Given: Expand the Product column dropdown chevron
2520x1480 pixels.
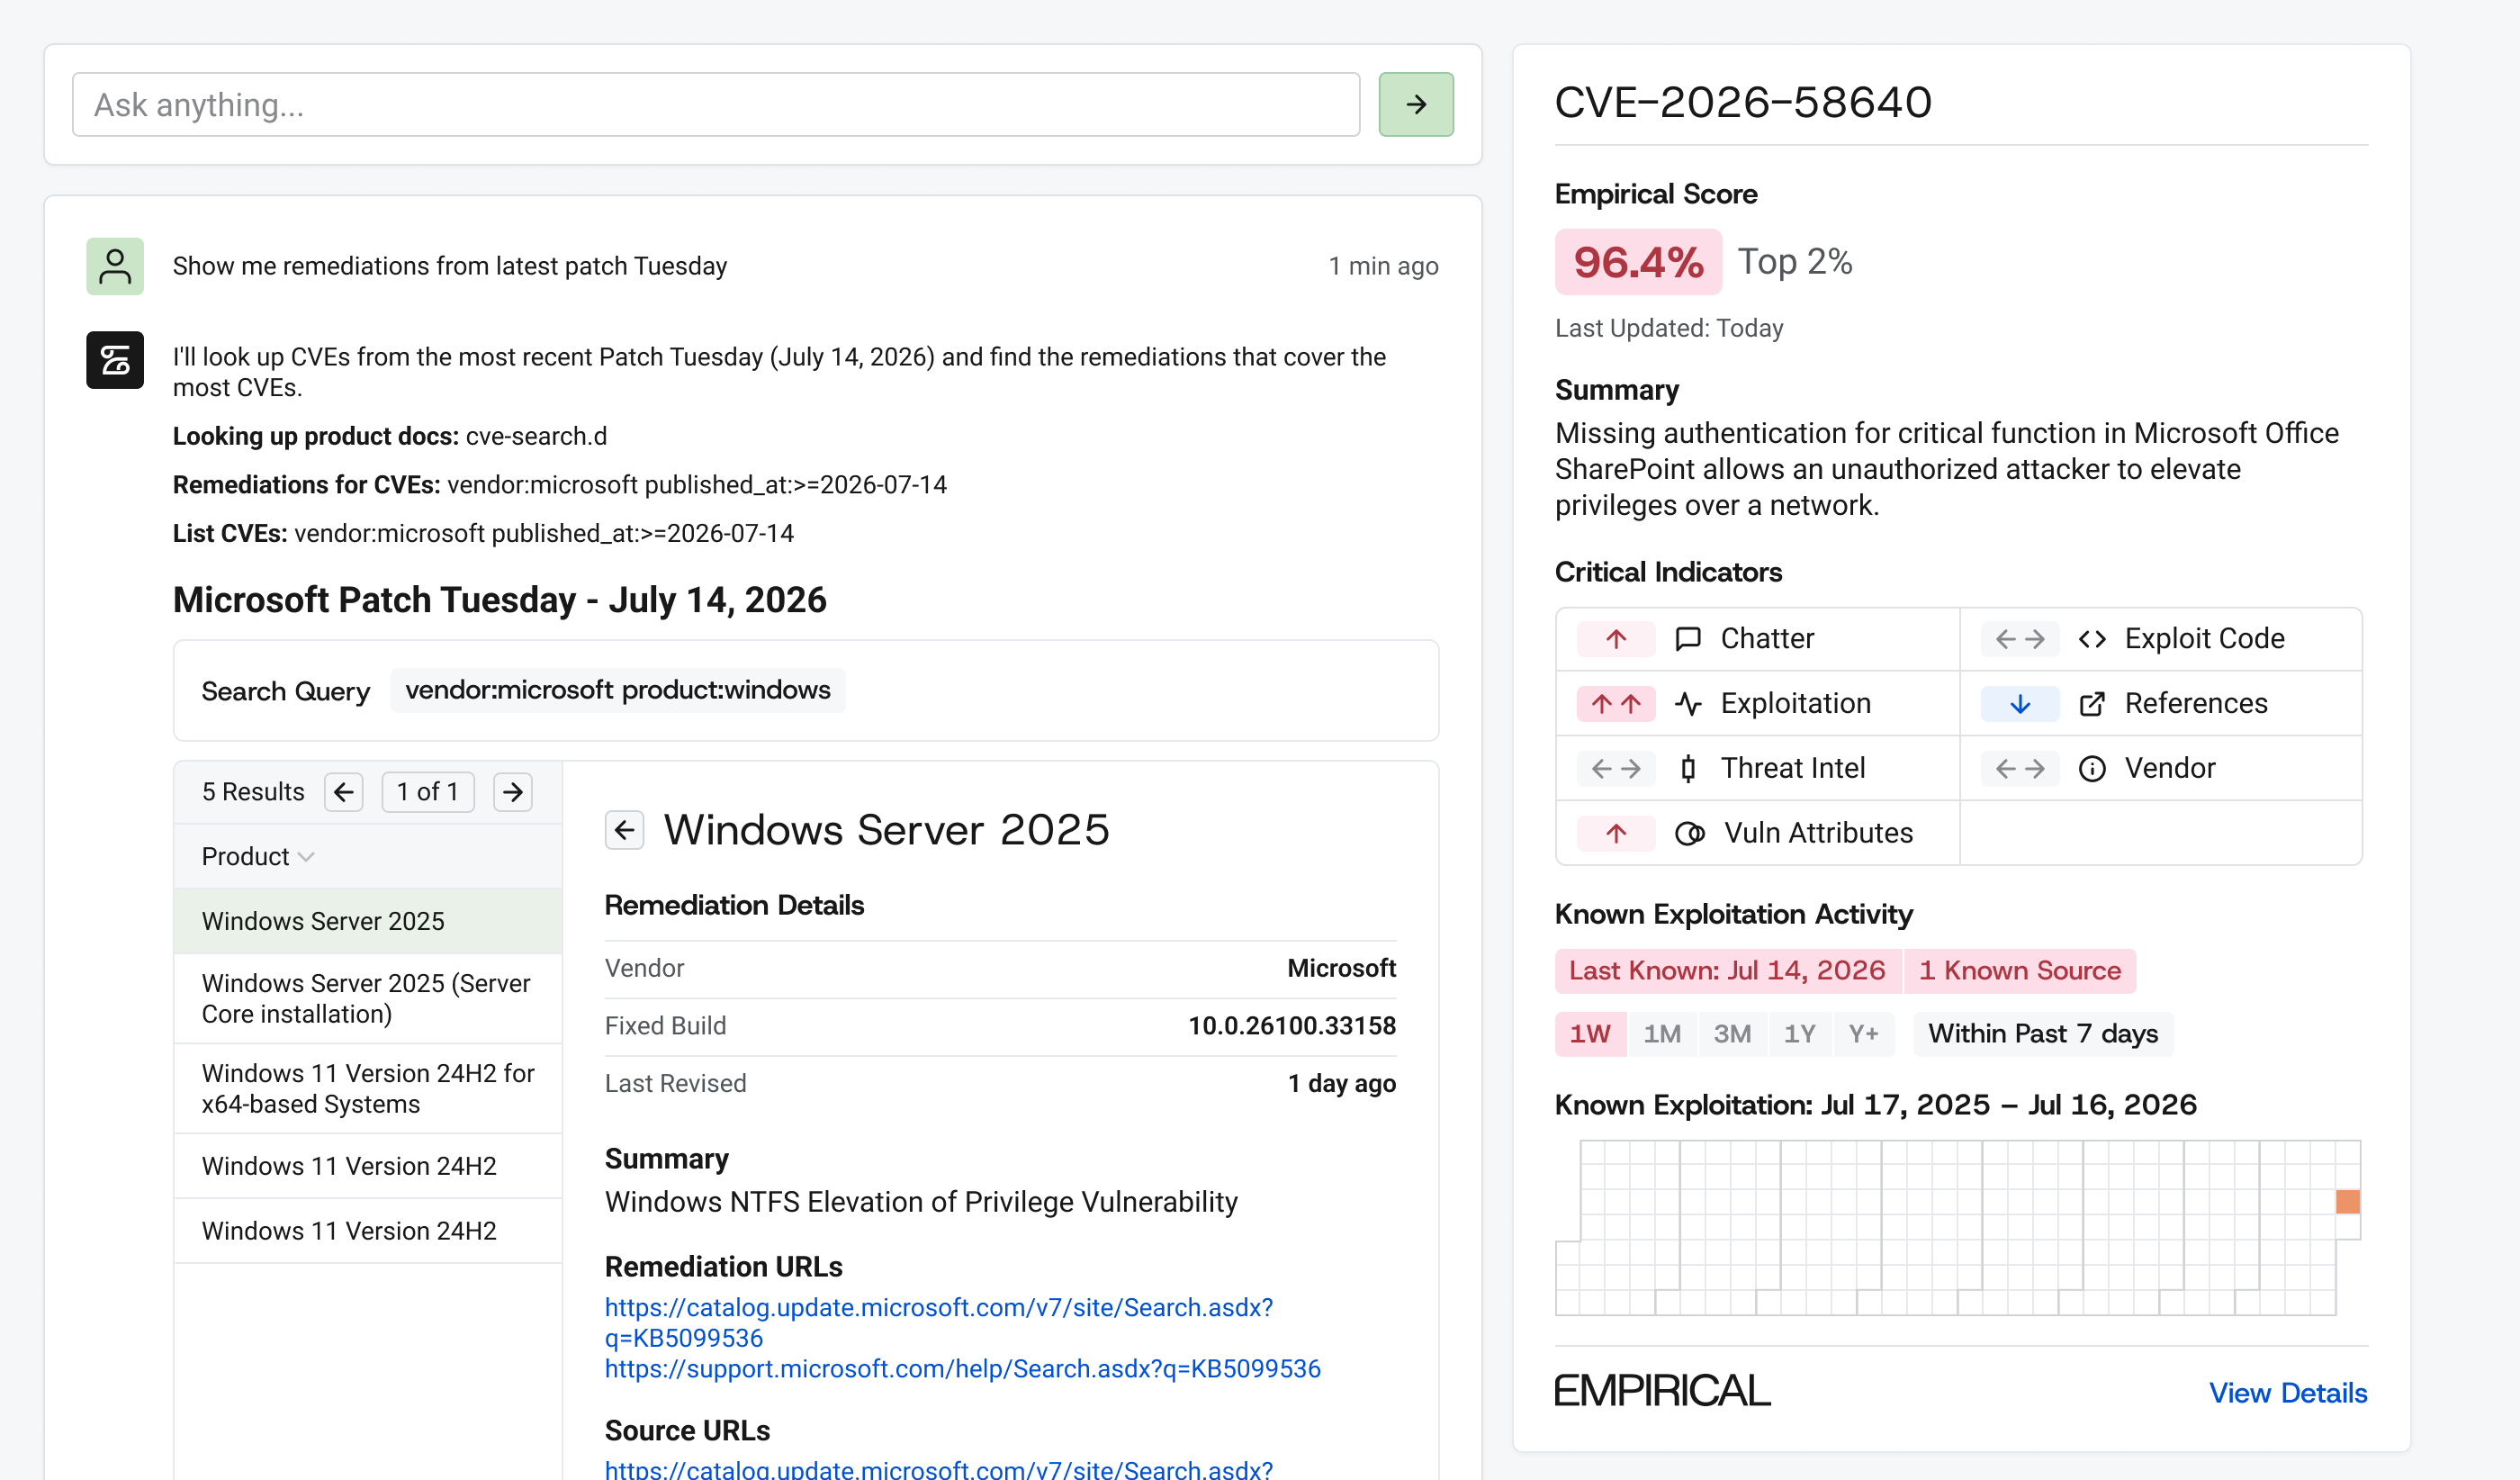Looking at the screenshot, I should click(307, 857).
